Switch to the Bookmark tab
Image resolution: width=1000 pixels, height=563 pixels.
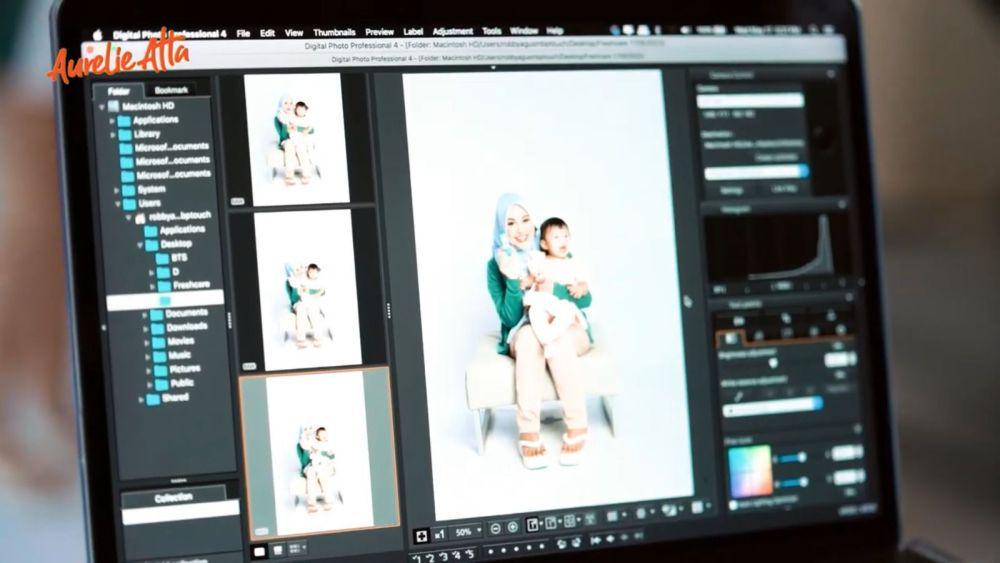171,91
